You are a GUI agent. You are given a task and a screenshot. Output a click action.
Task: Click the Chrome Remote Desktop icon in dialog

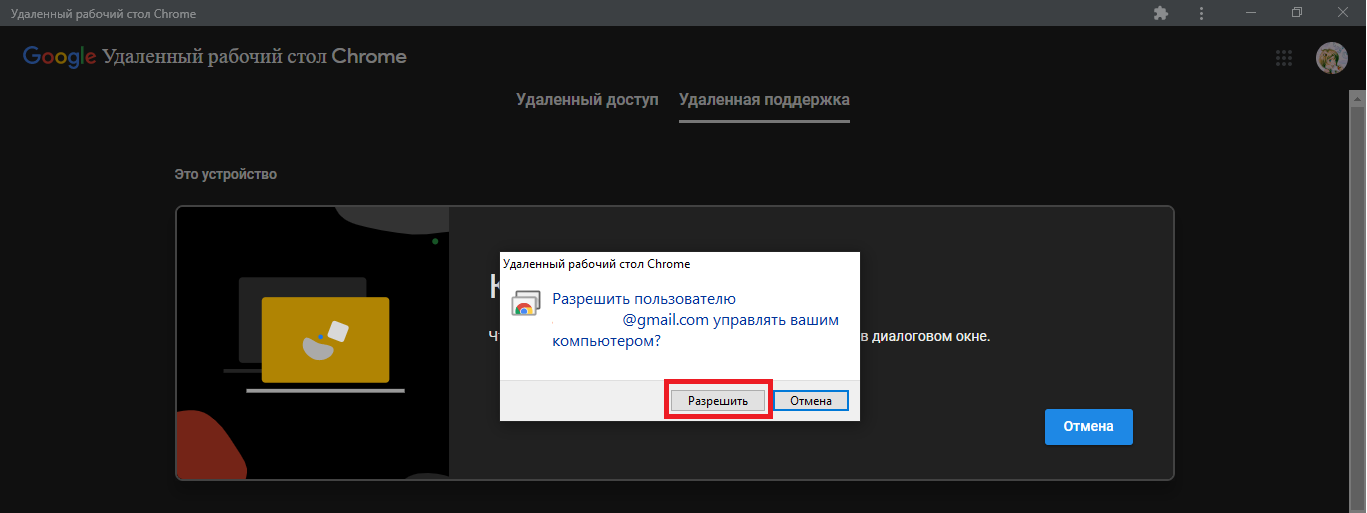point(526,303)
